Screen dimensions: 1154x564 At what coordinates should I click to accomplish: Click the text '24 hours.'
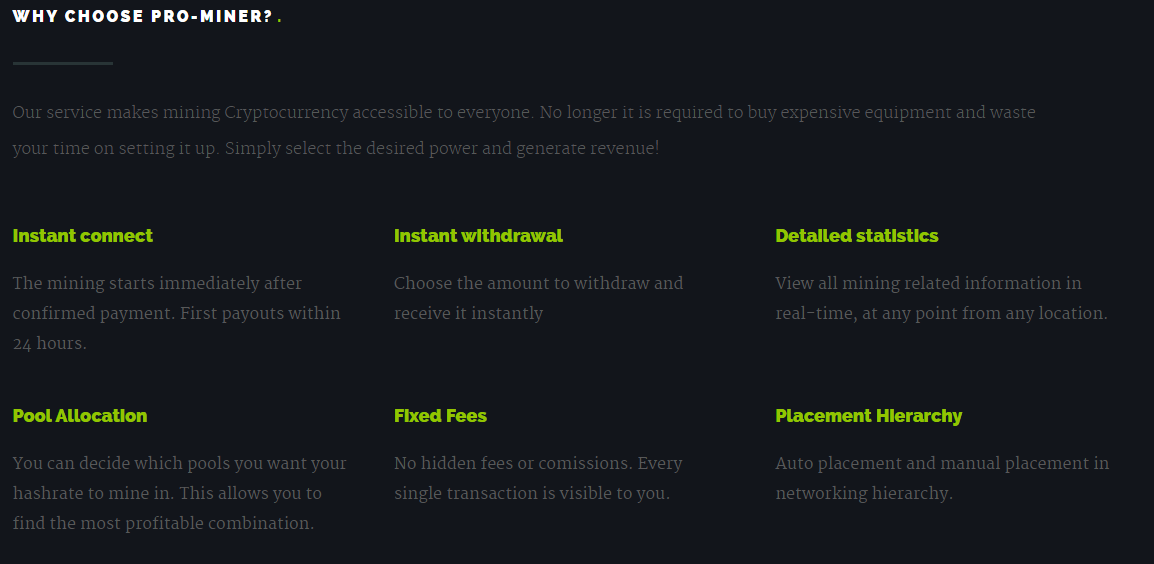[x=49, y=344]
